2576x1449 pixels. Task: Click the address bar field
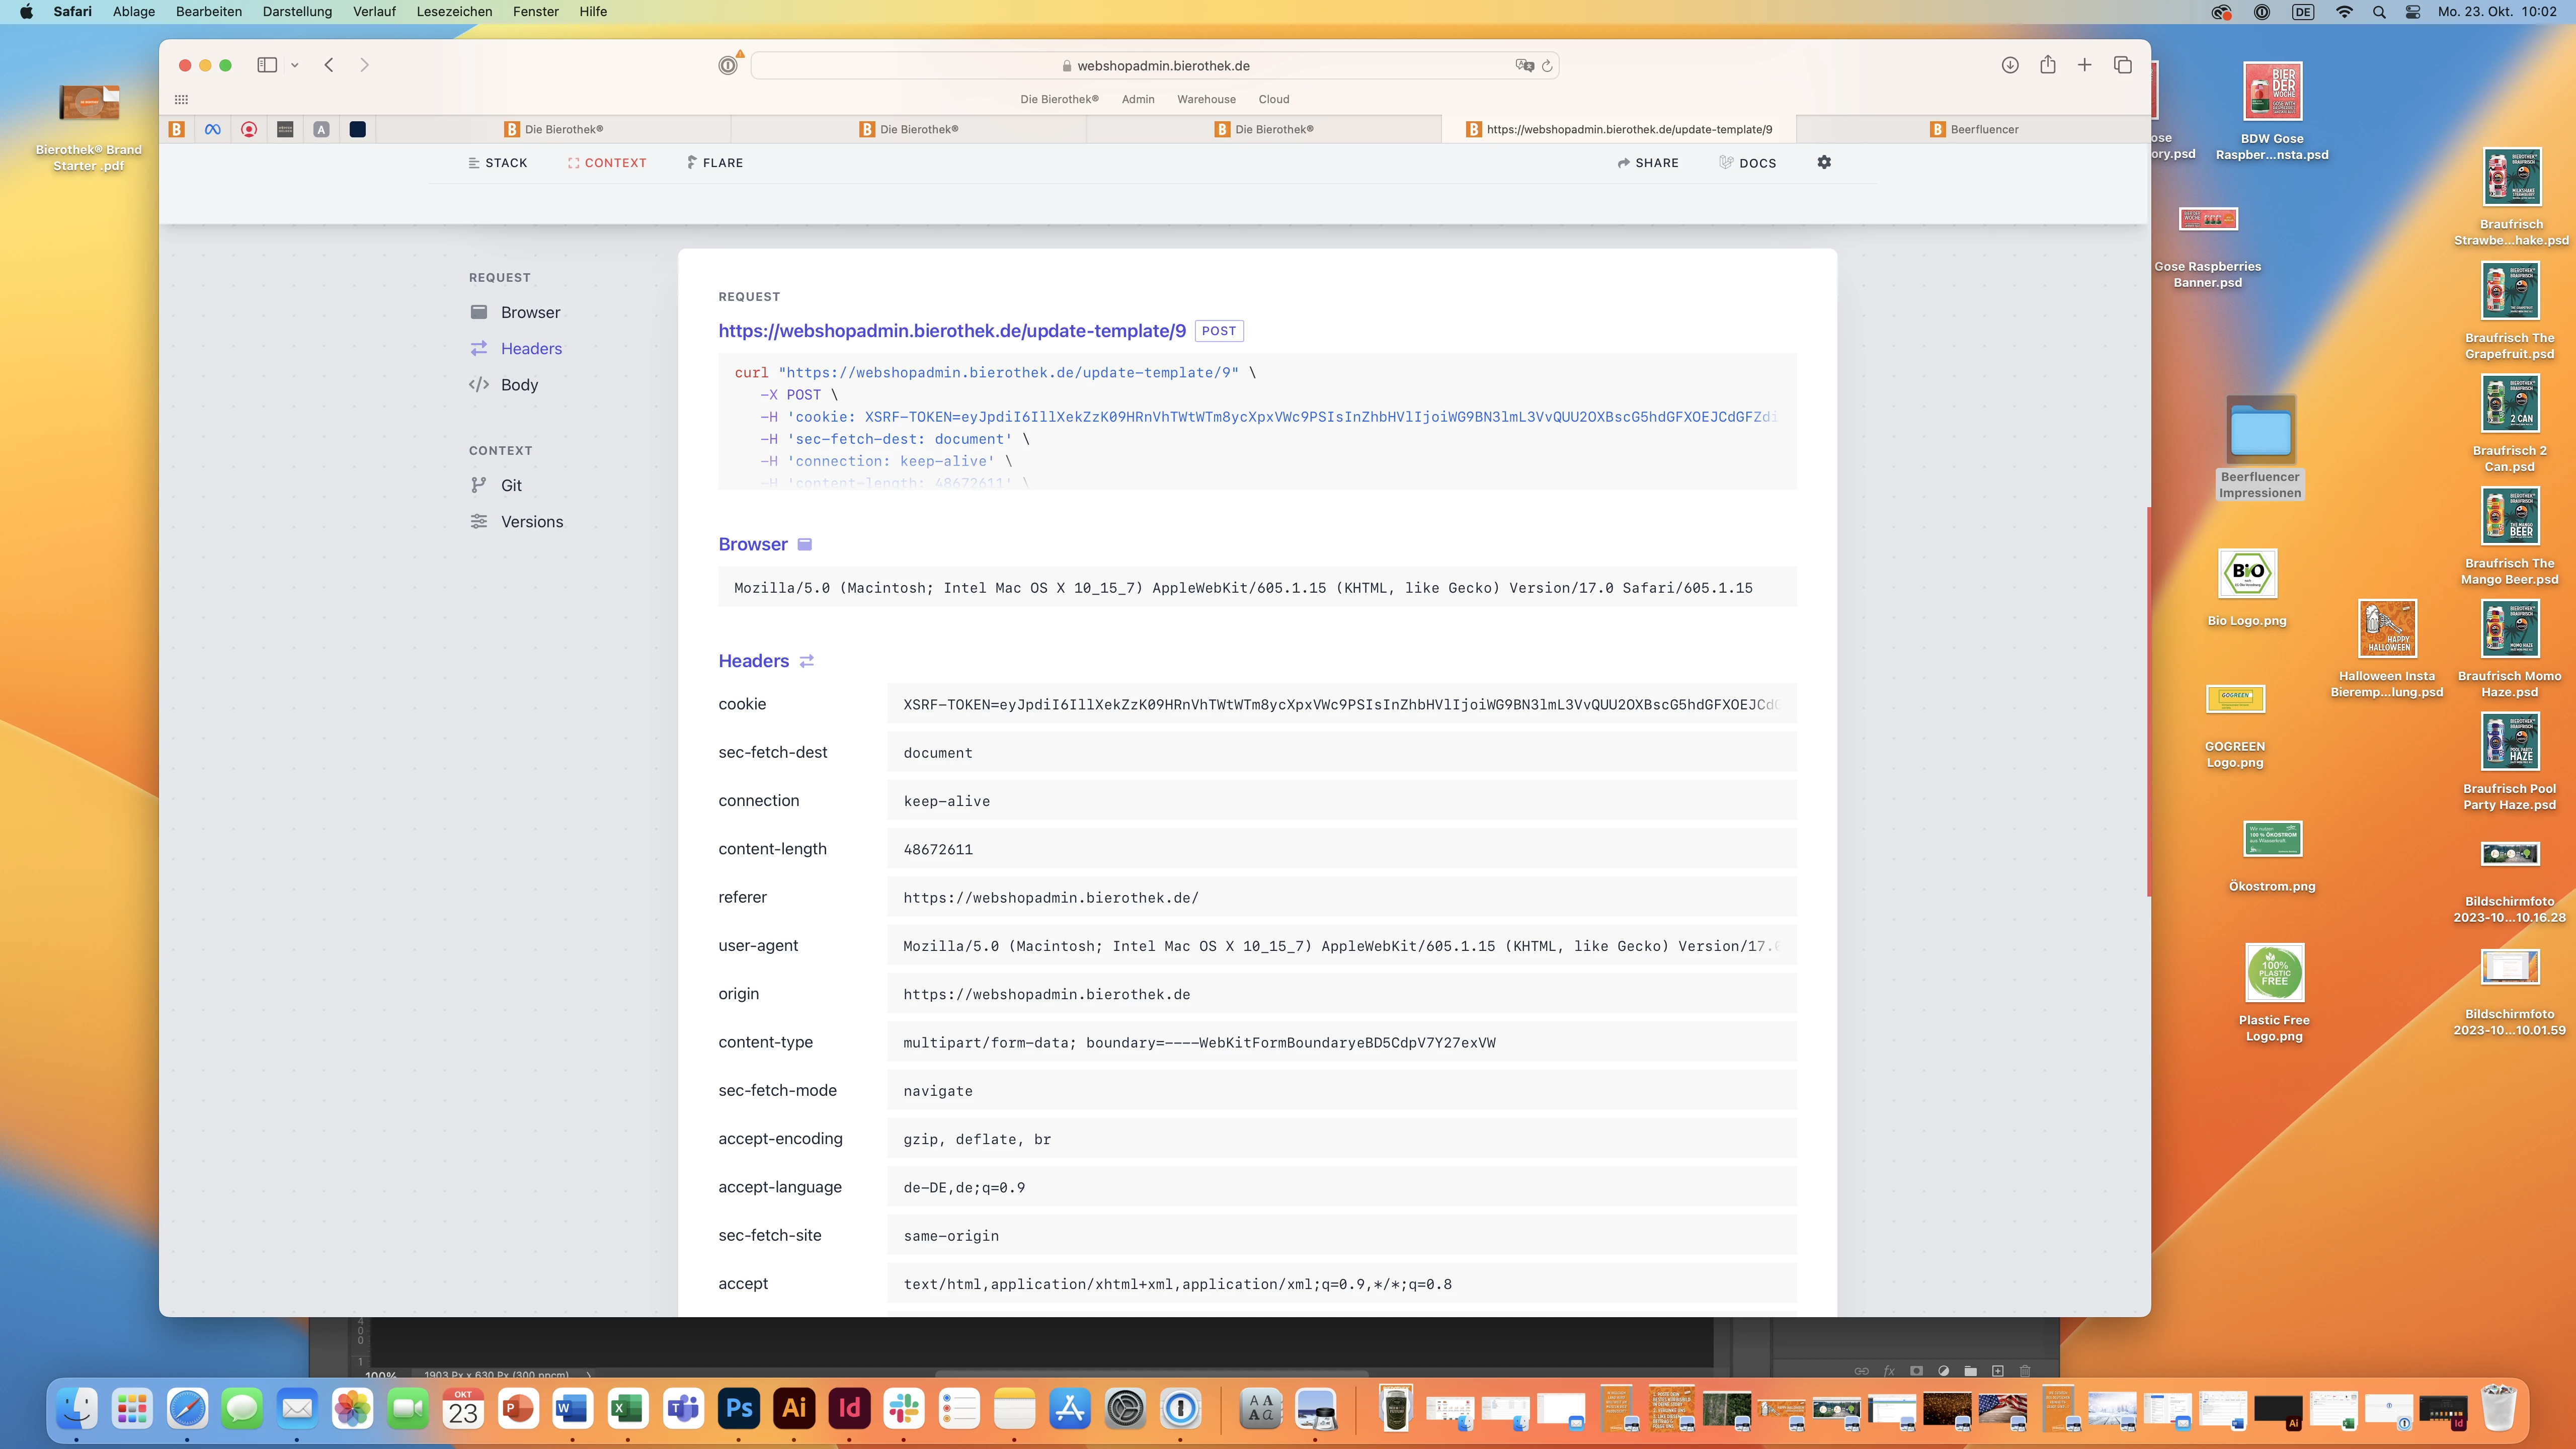coord(1155,66)
